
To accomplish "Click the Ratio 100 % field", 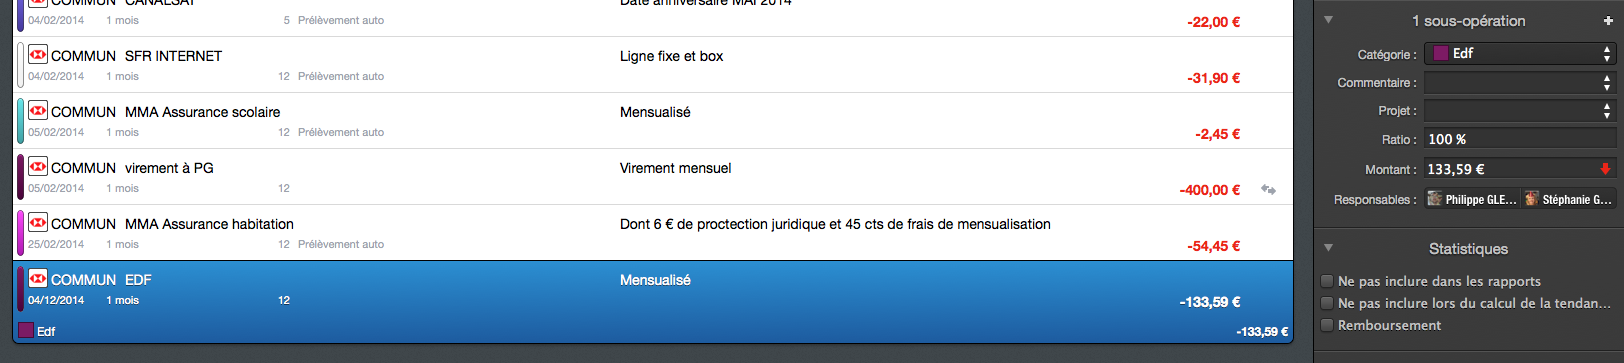I will coord(1520,139).
